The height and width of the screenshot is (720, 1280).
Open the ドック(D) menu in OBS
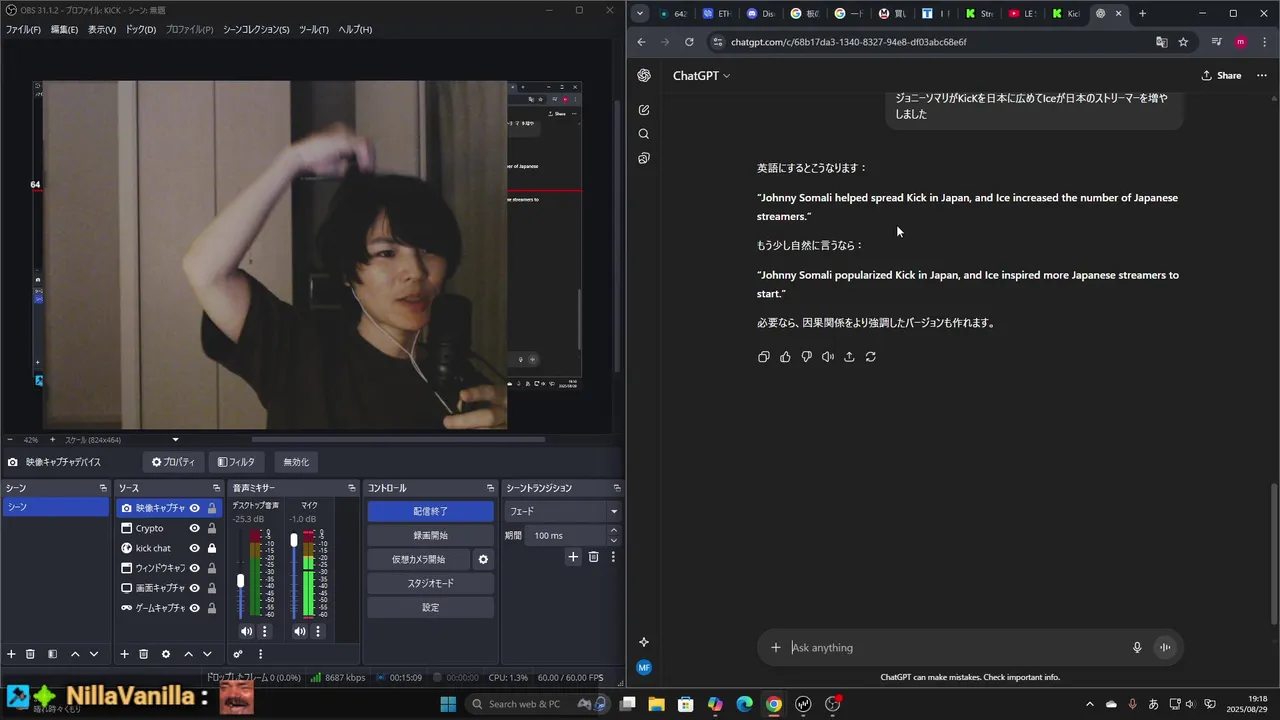[x=141, y=30]
